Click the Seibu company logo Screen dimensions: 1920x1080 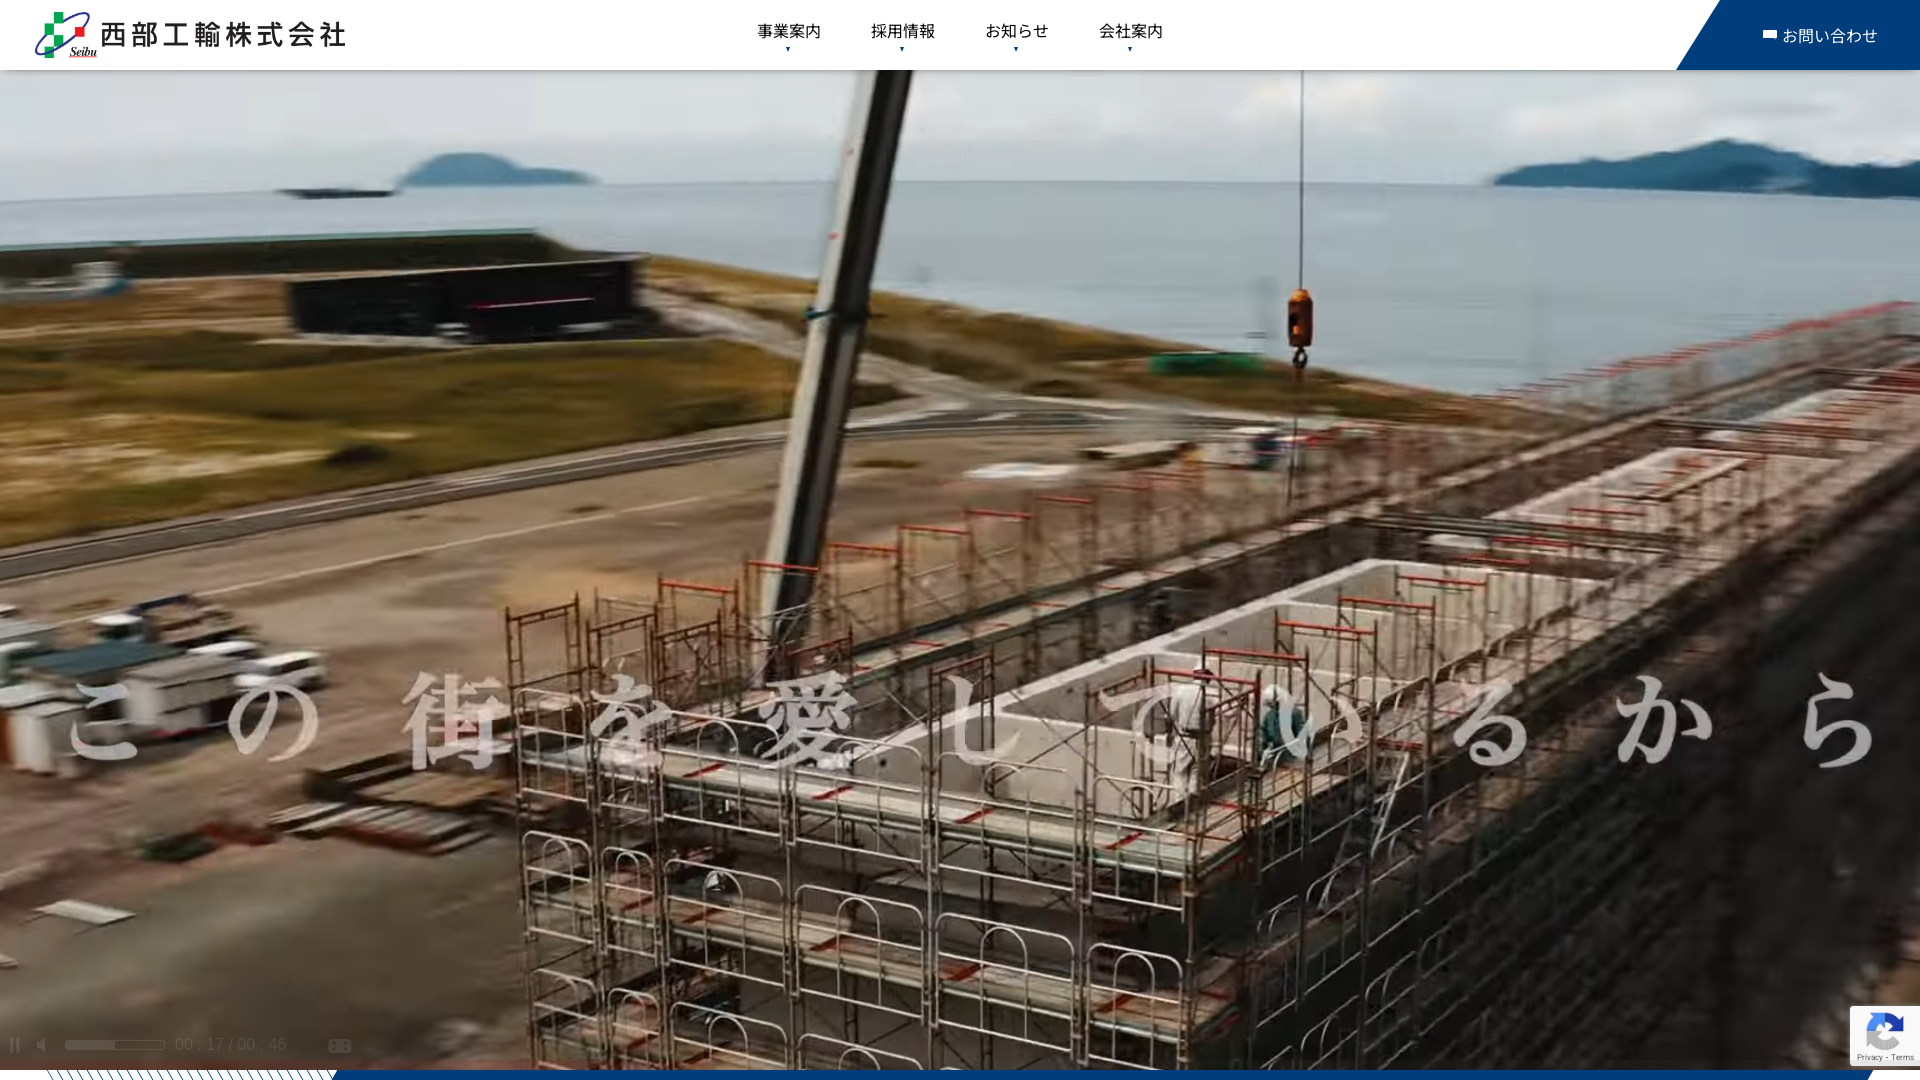[64, 33]
